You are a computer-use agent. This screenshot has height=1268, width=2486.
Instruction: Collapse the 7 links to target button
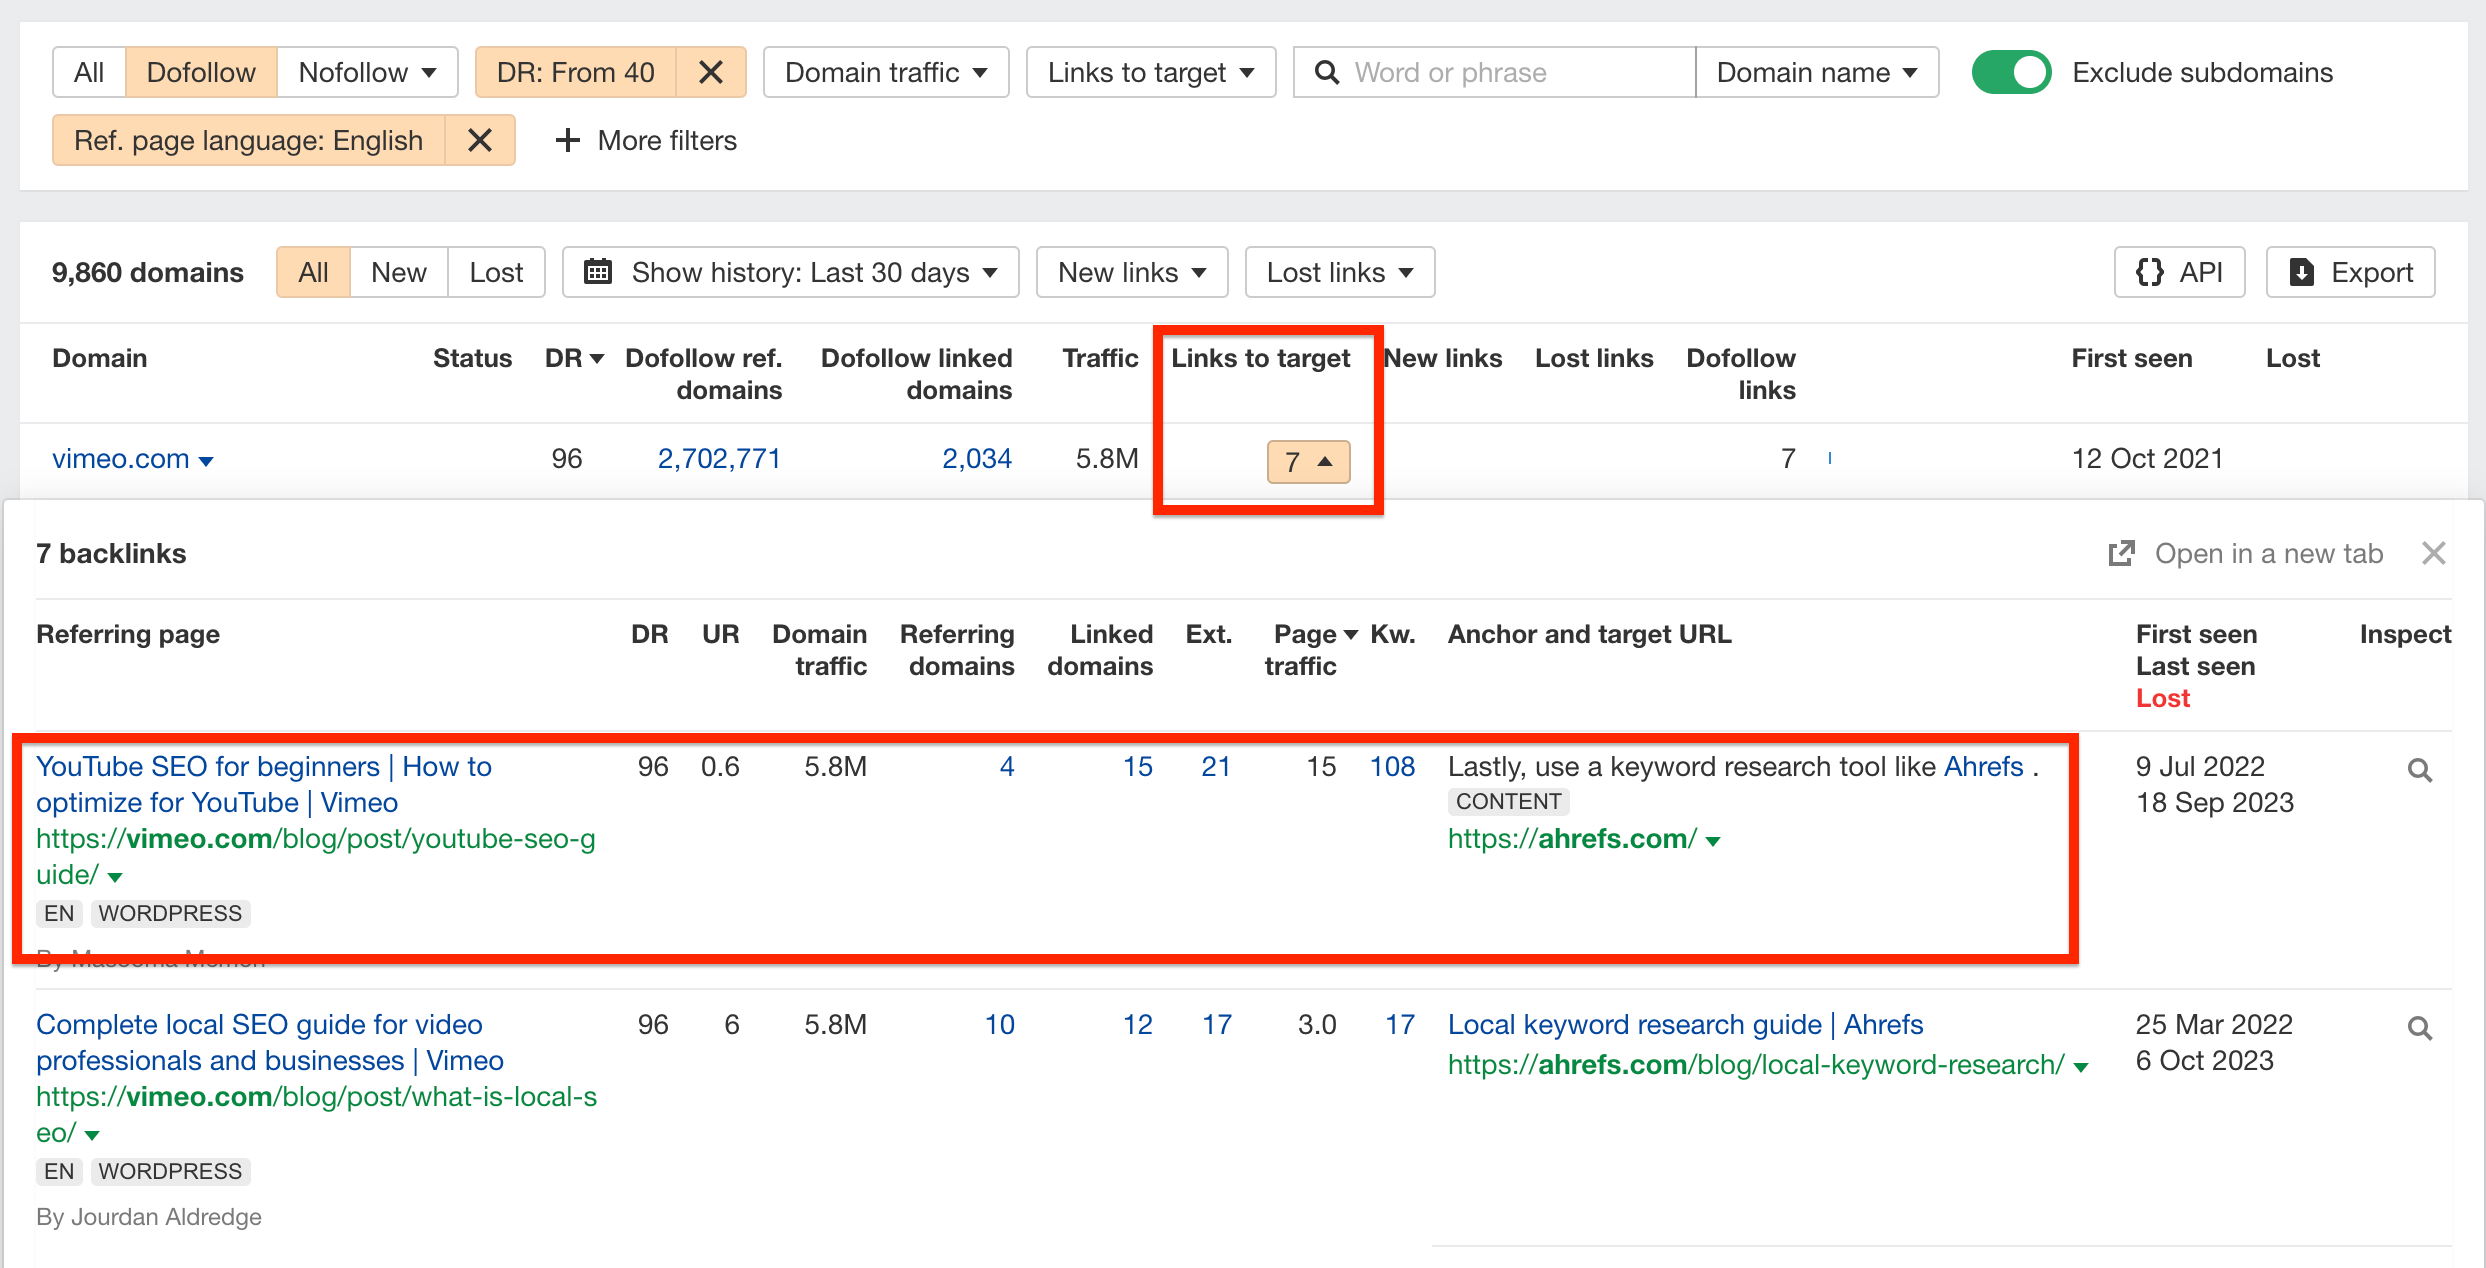pos(1309,462)
